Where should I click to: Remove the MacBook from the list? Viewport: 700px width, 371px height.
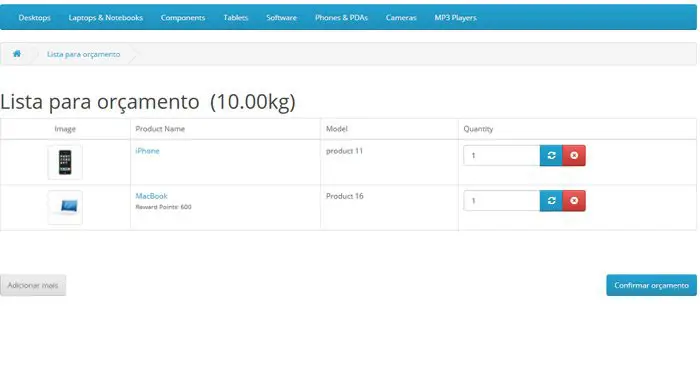click(574, 201)
